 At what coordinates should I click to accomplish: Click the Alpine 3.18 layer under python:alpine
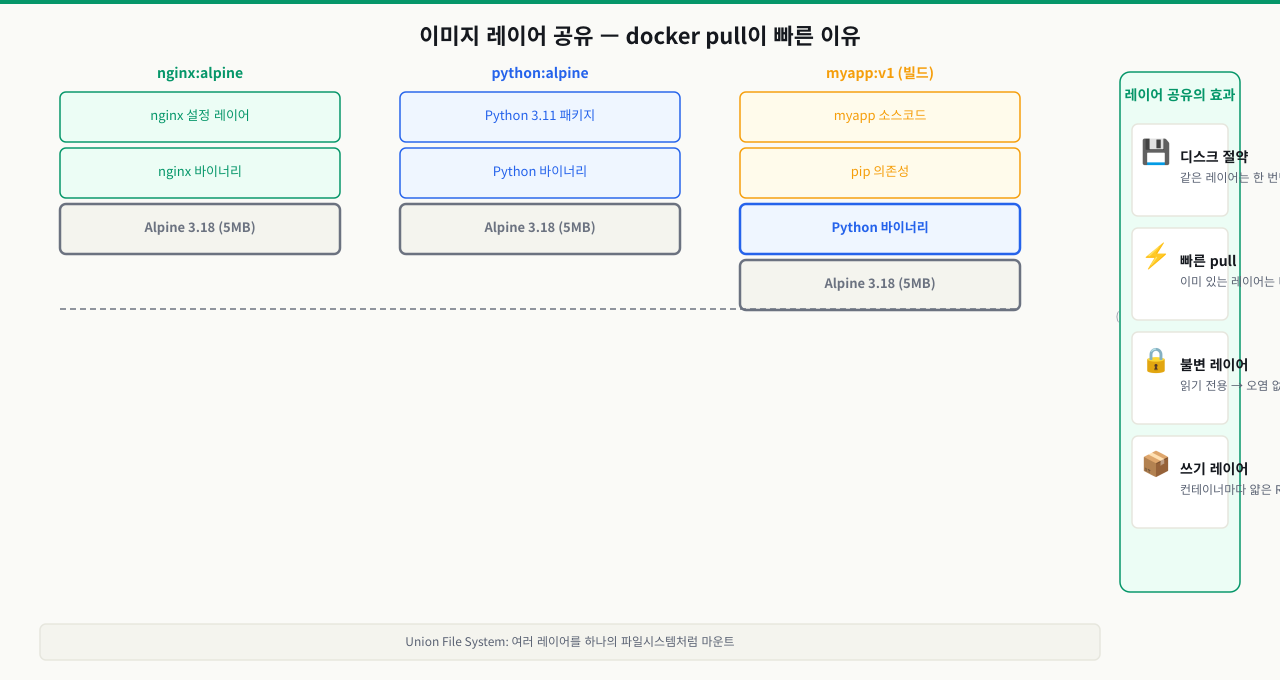(540, 229)
